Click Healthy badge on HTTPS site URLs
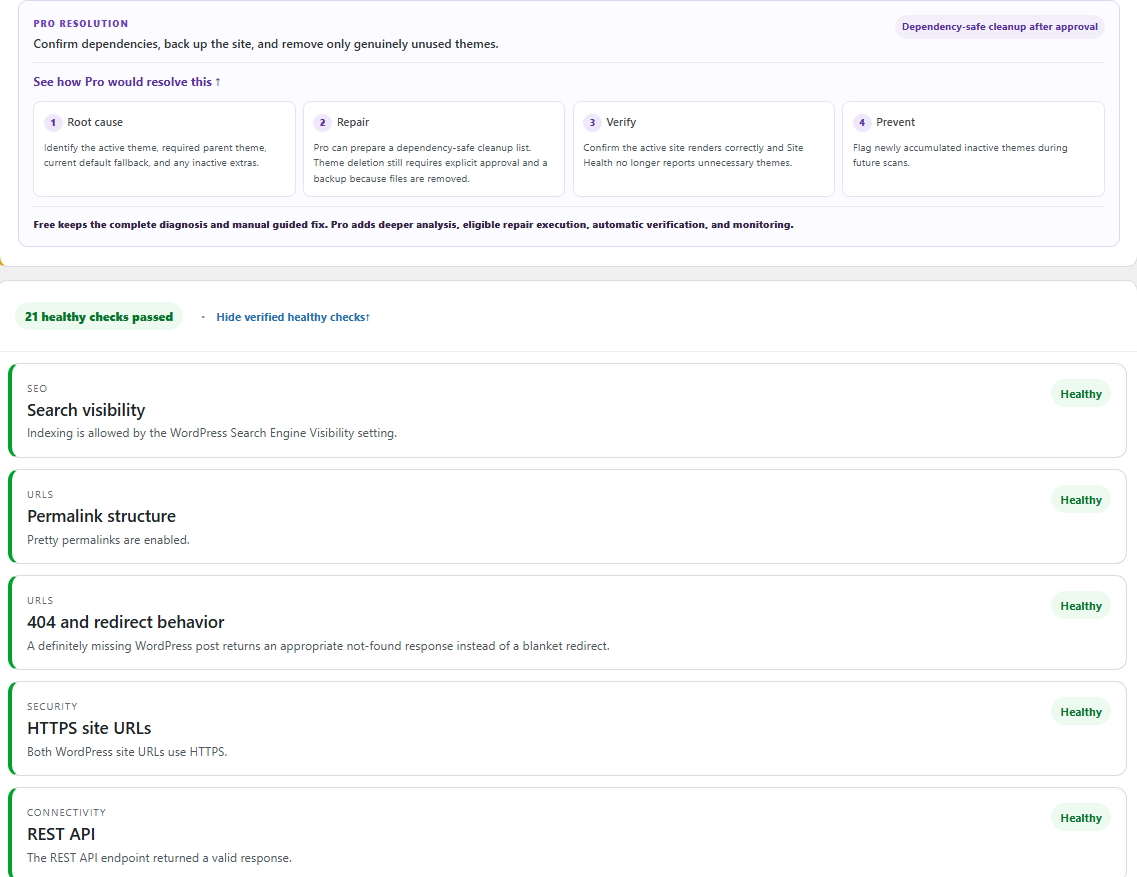This screenshot has width=1137, height=877. pos(1080,712)
